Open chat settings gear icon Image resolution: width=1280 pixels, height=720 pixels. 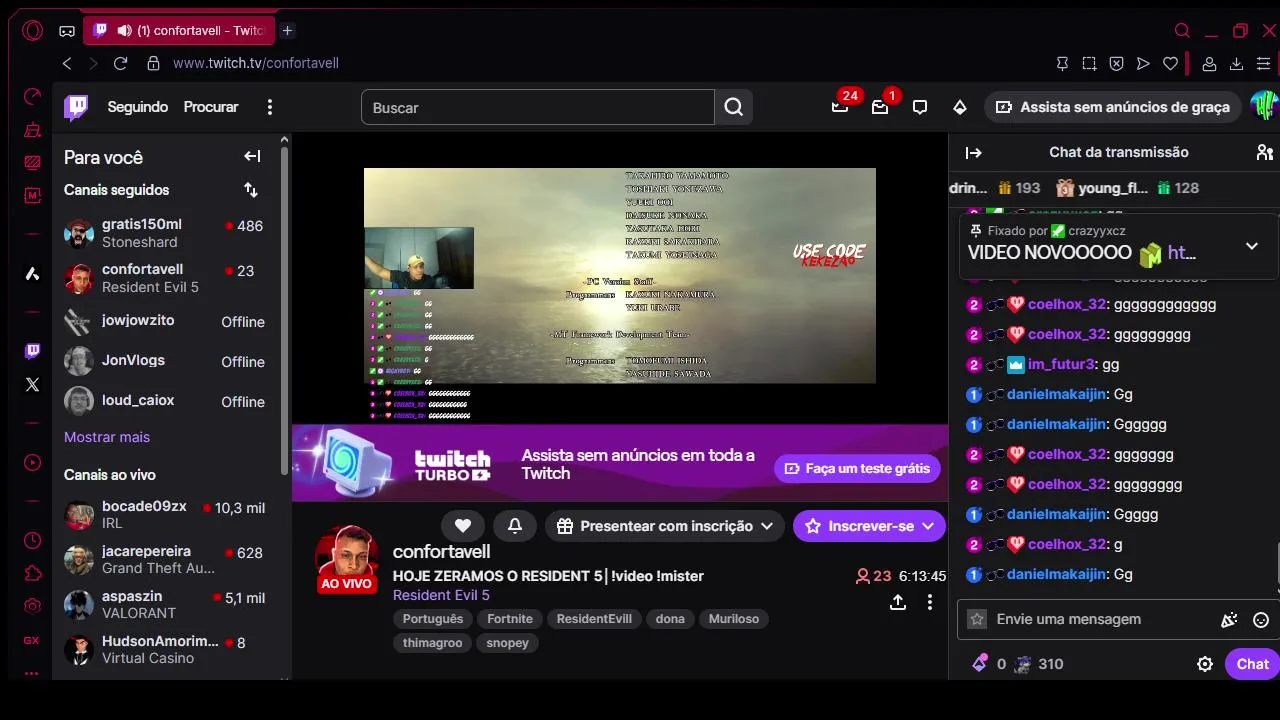pos(1205,664)
